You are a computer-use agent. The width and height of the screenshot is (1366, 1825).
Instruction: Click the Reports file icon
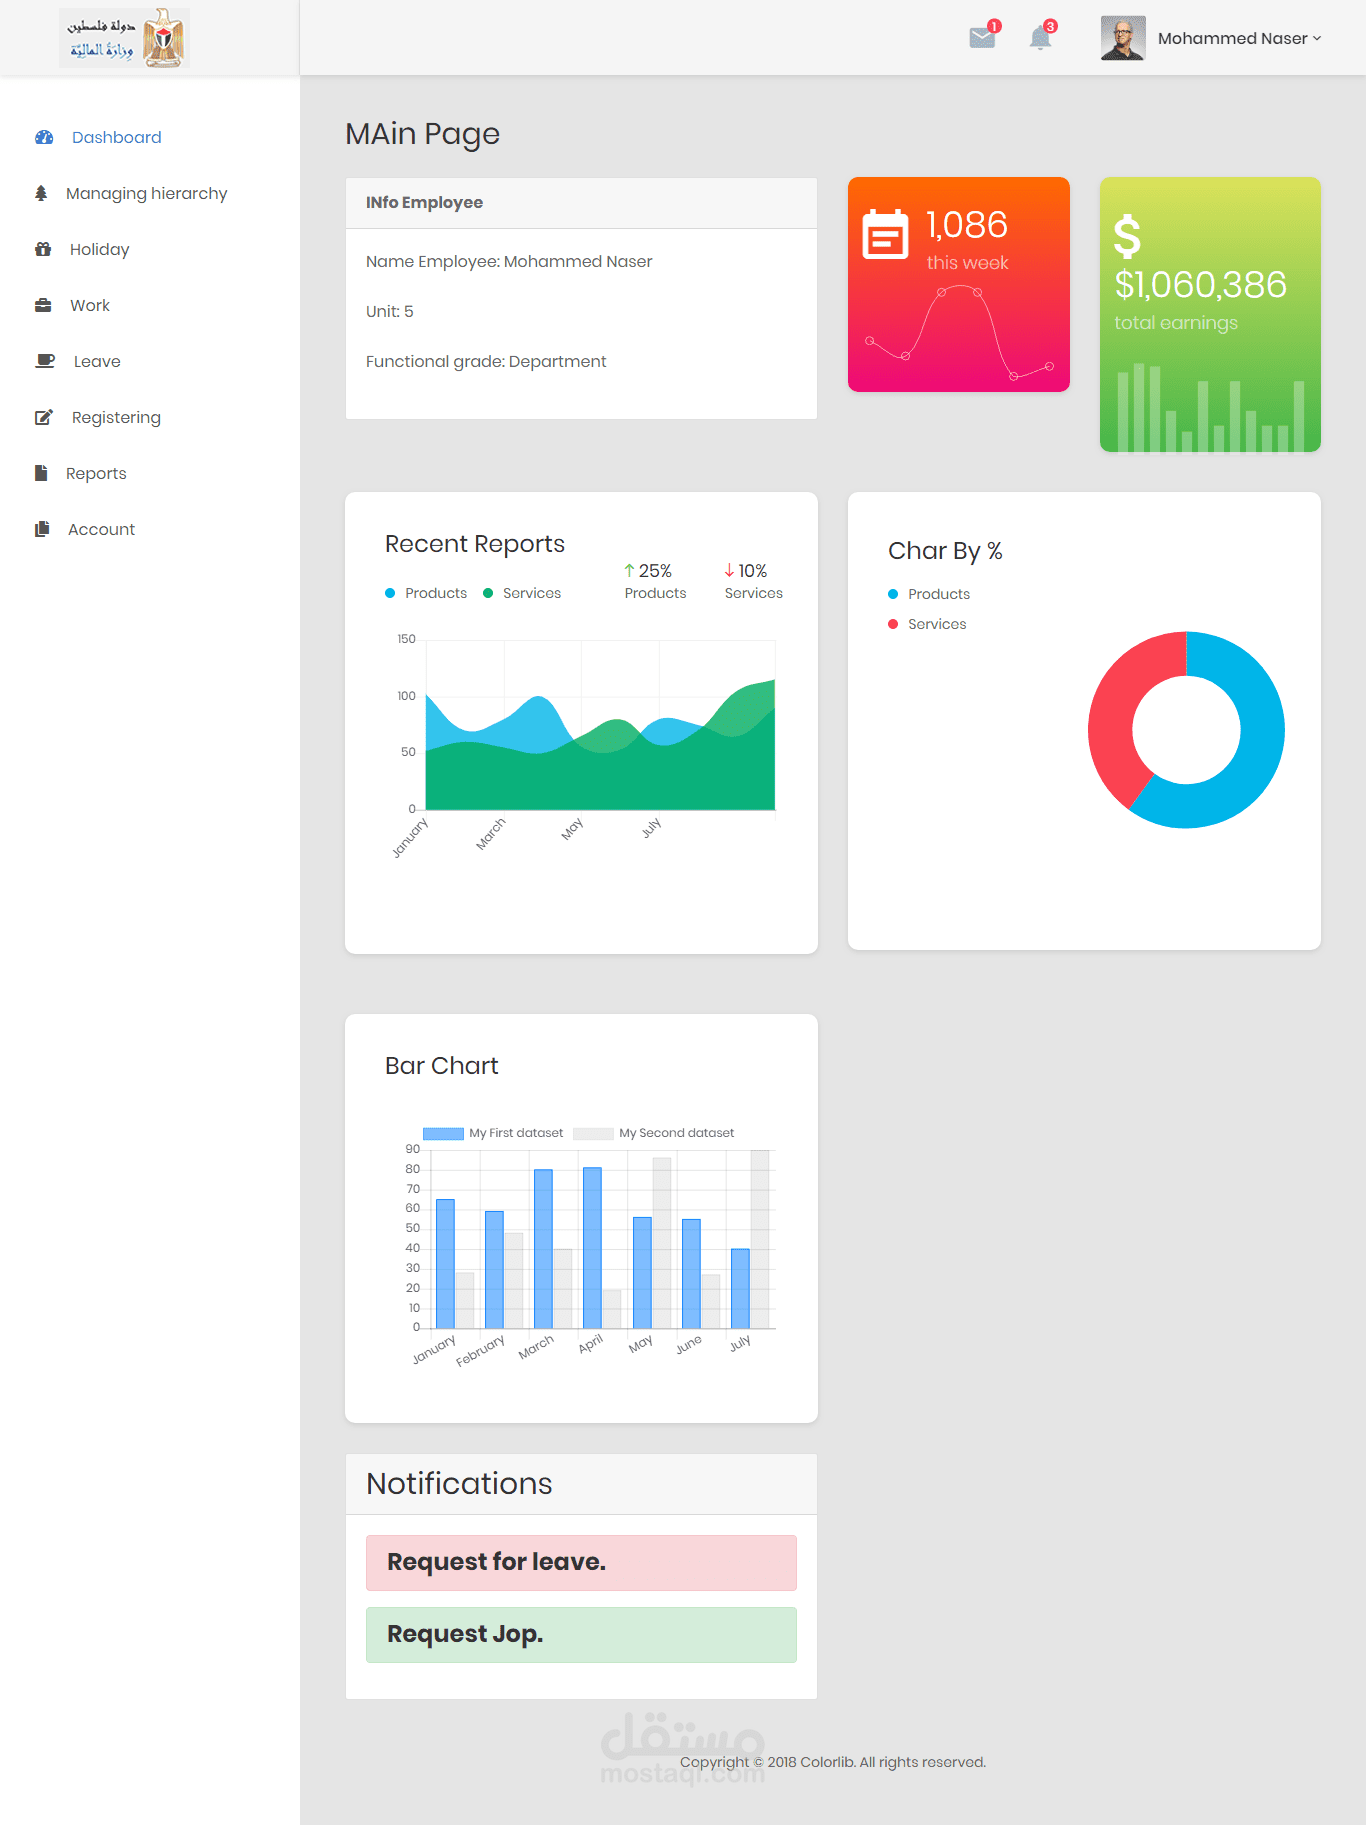(x=41, y=473)
